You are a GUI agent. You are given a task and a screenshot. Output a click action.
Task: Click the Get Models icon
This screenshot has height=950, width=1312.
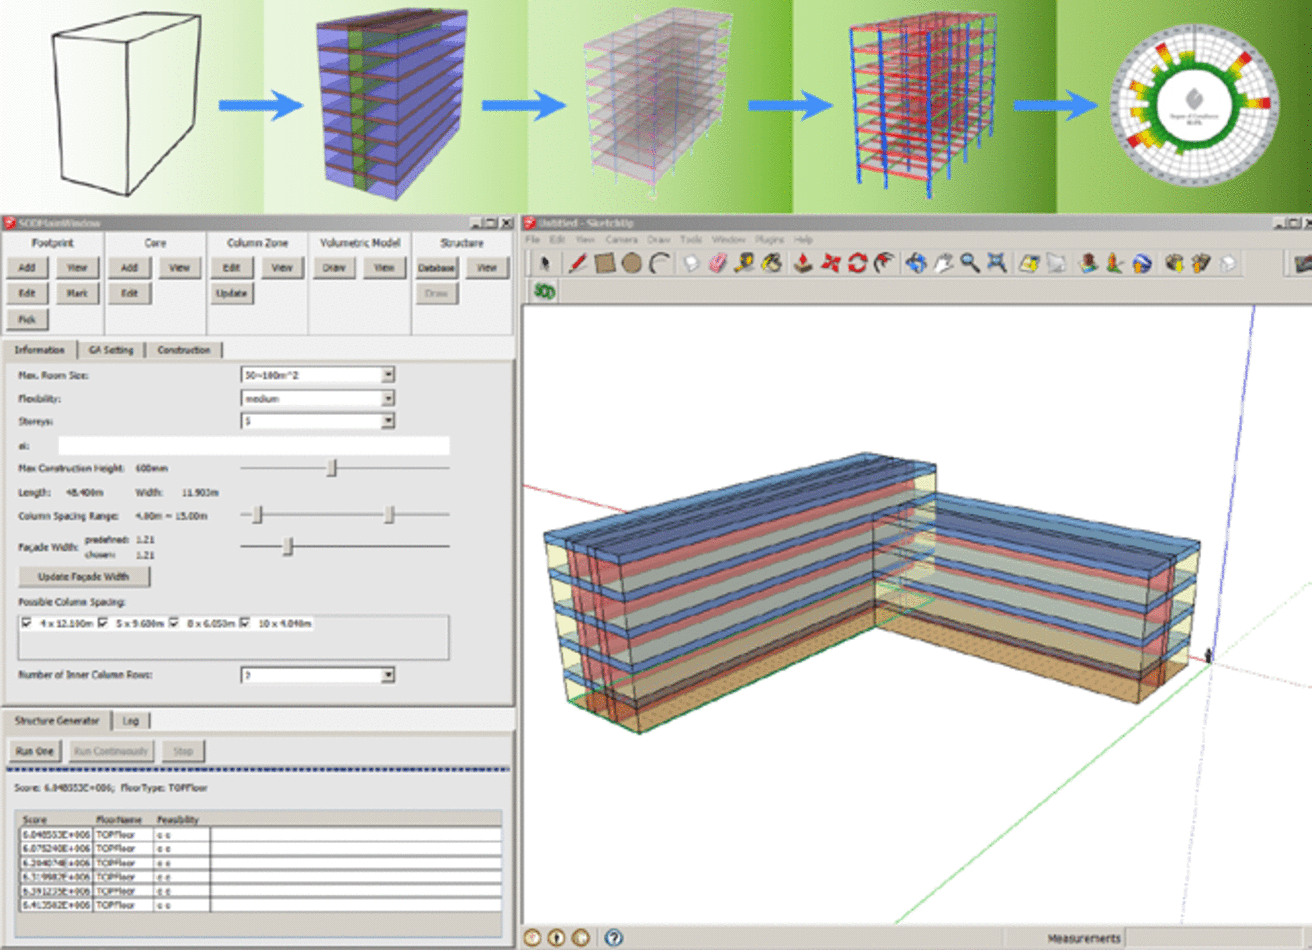coord(1174,263)
